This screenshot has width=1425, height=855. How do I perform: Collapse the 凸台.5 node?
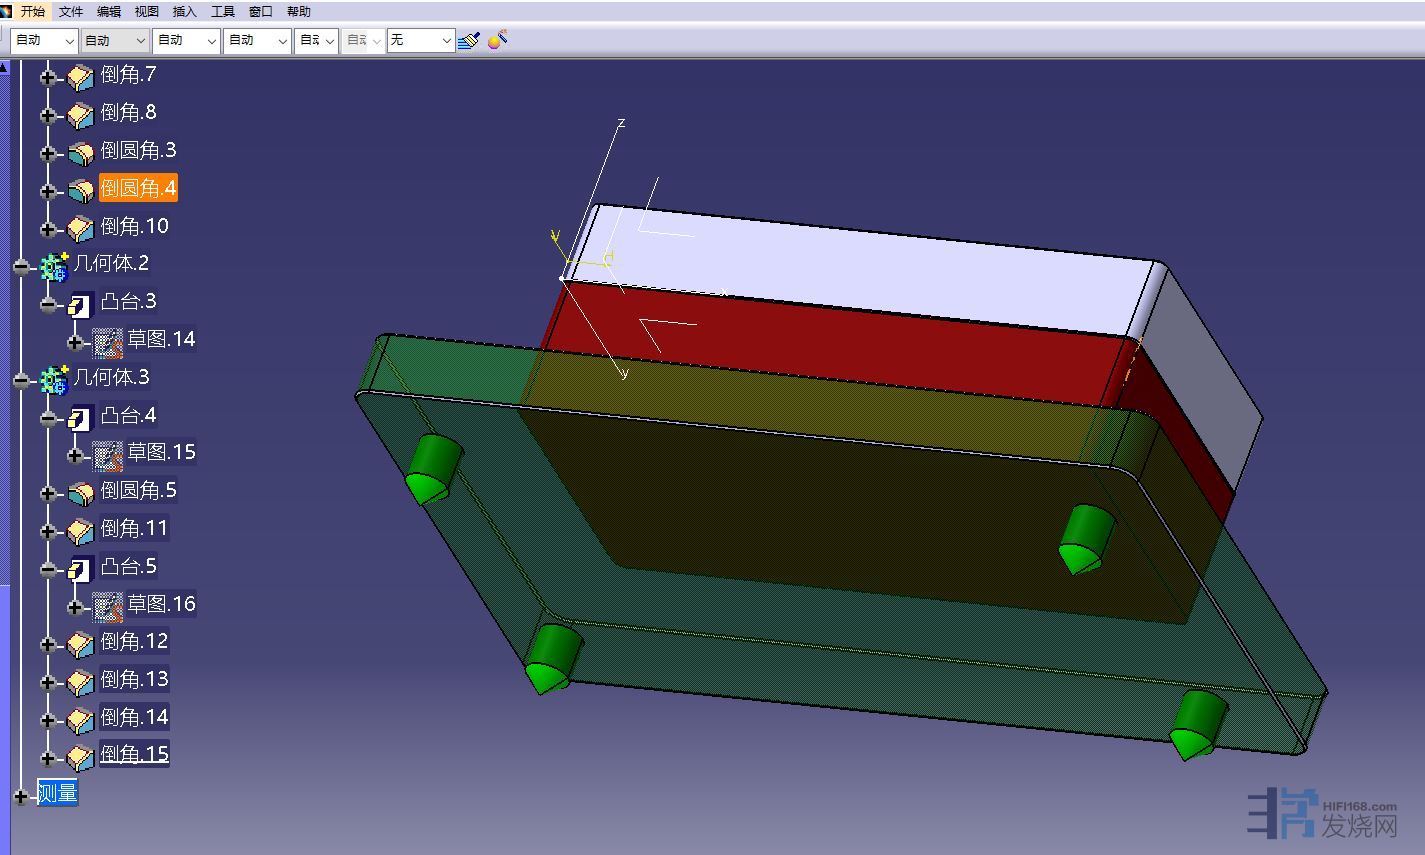[48, 570]
